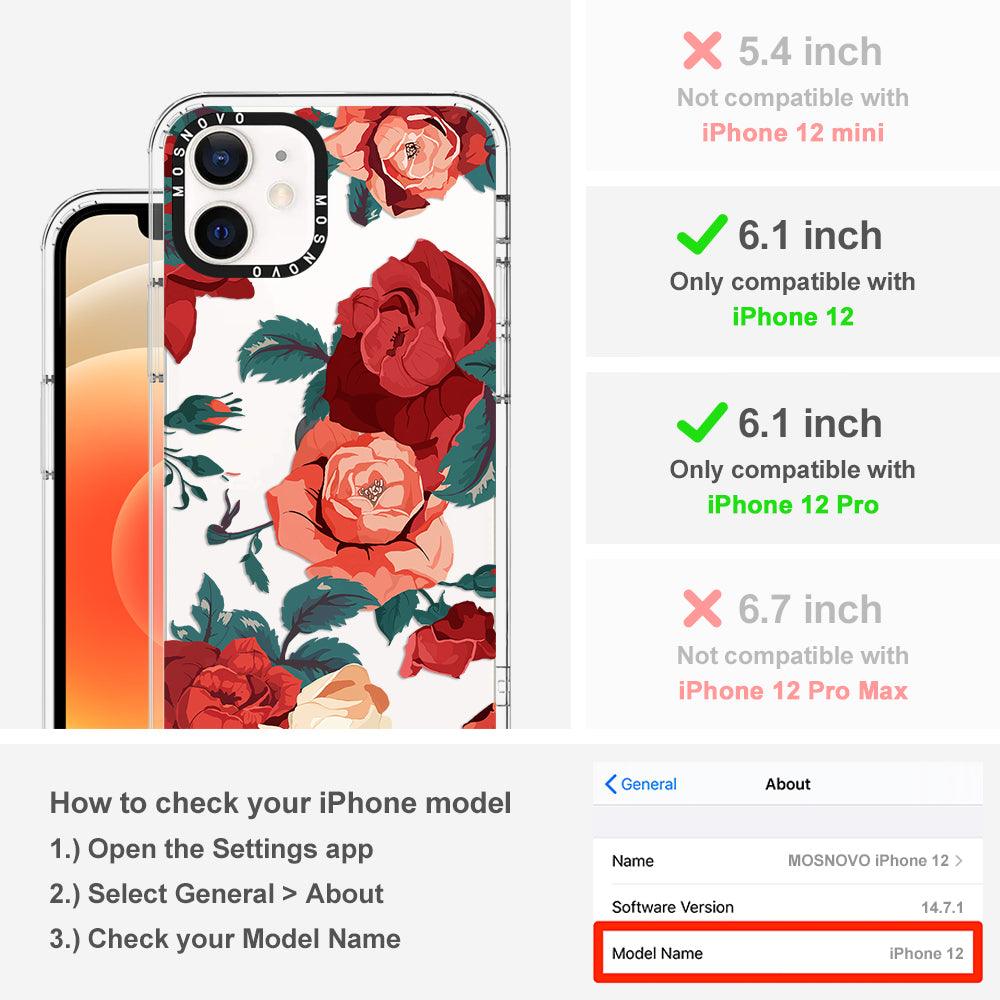This screenshot has width=1000, height=1000.
Task: Select the Software Version row
Action: tap(788, 907)
